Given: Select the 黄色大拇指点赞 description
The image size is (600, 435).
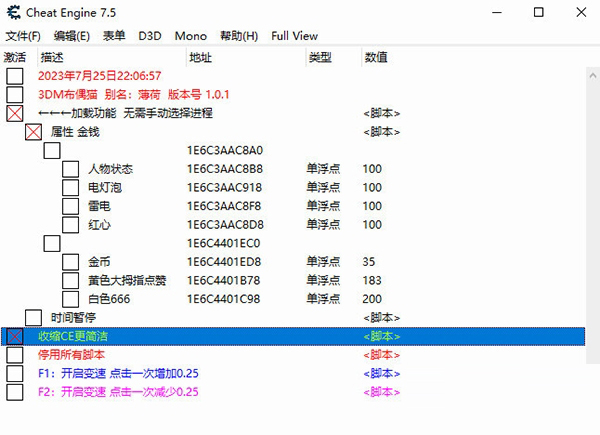Looking at the screenshot, I should click(x=127, y=280).
